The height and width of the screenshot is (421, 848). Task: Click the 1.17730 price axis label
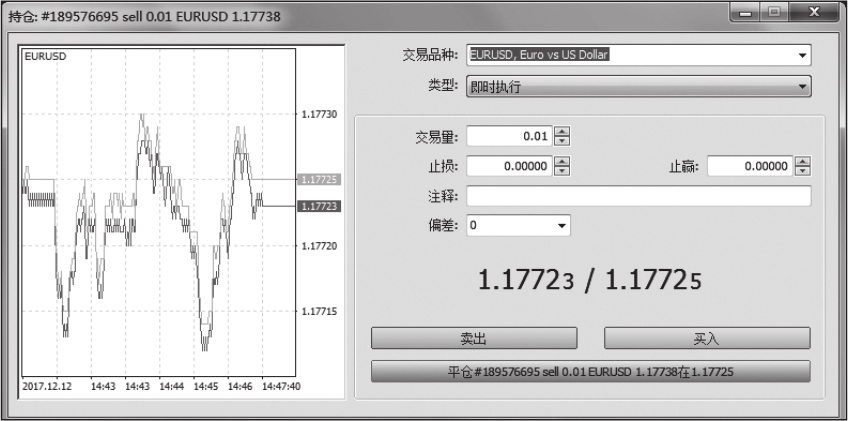(319, 114)
